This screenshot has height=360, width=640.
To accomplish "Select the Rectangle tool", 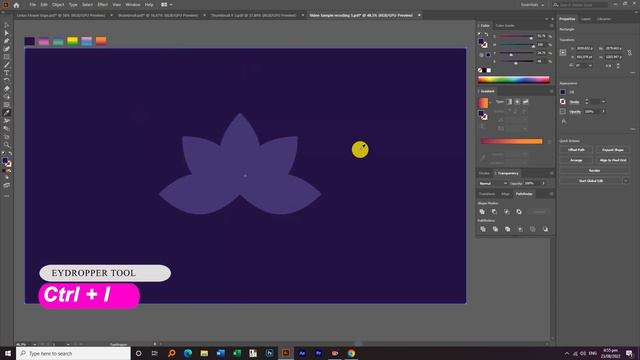I will tap(7, 57).
